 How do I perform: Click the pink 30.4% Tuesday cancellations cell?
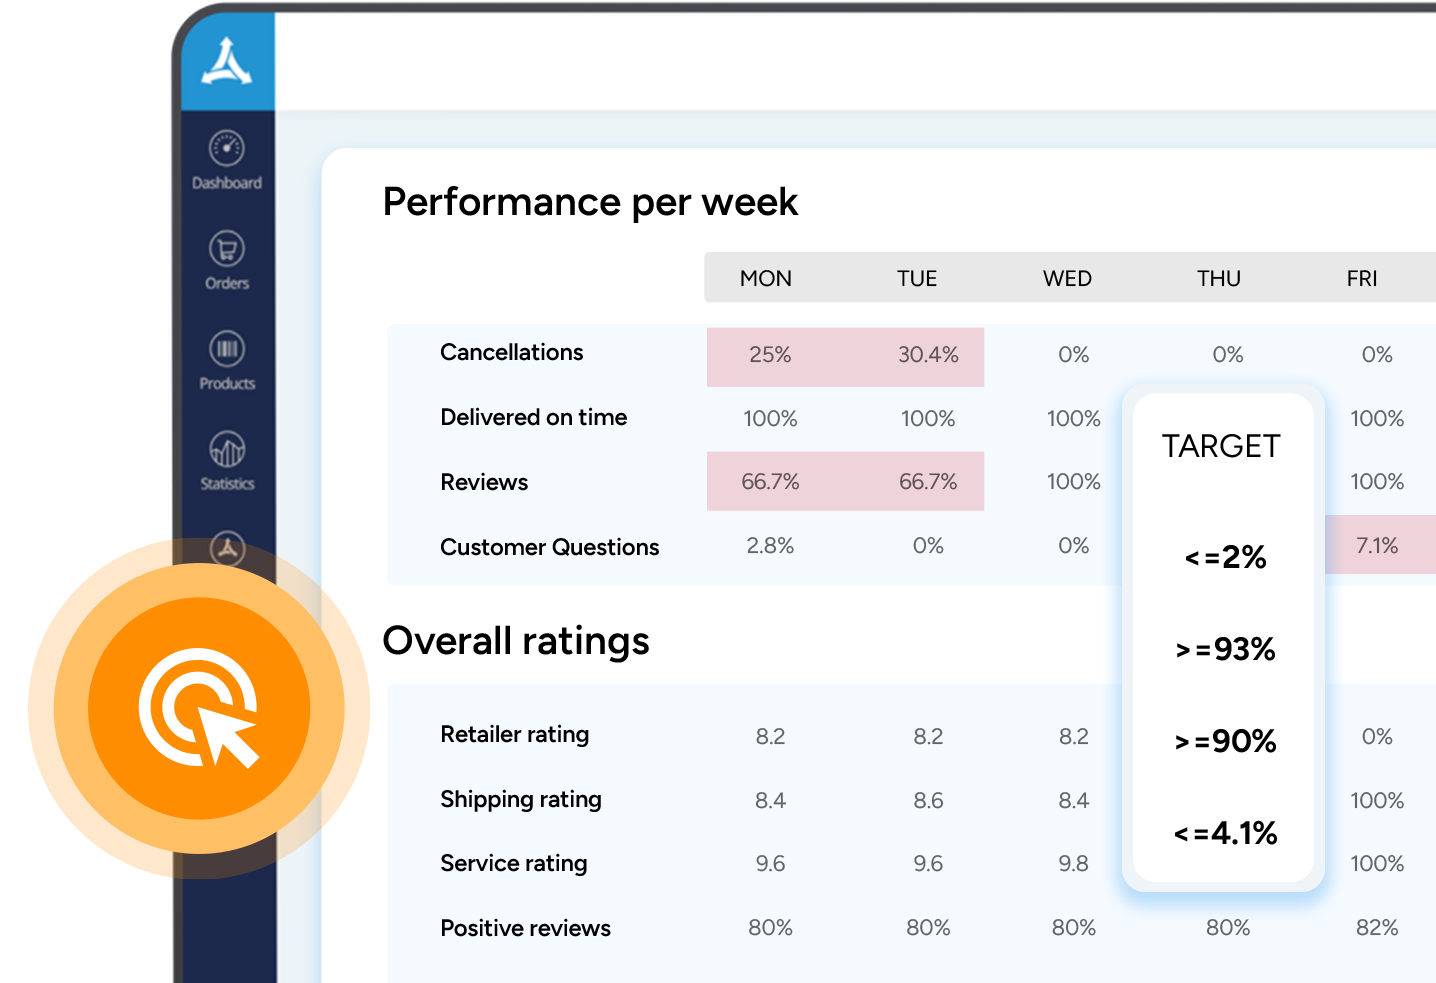tap(927, 356)
